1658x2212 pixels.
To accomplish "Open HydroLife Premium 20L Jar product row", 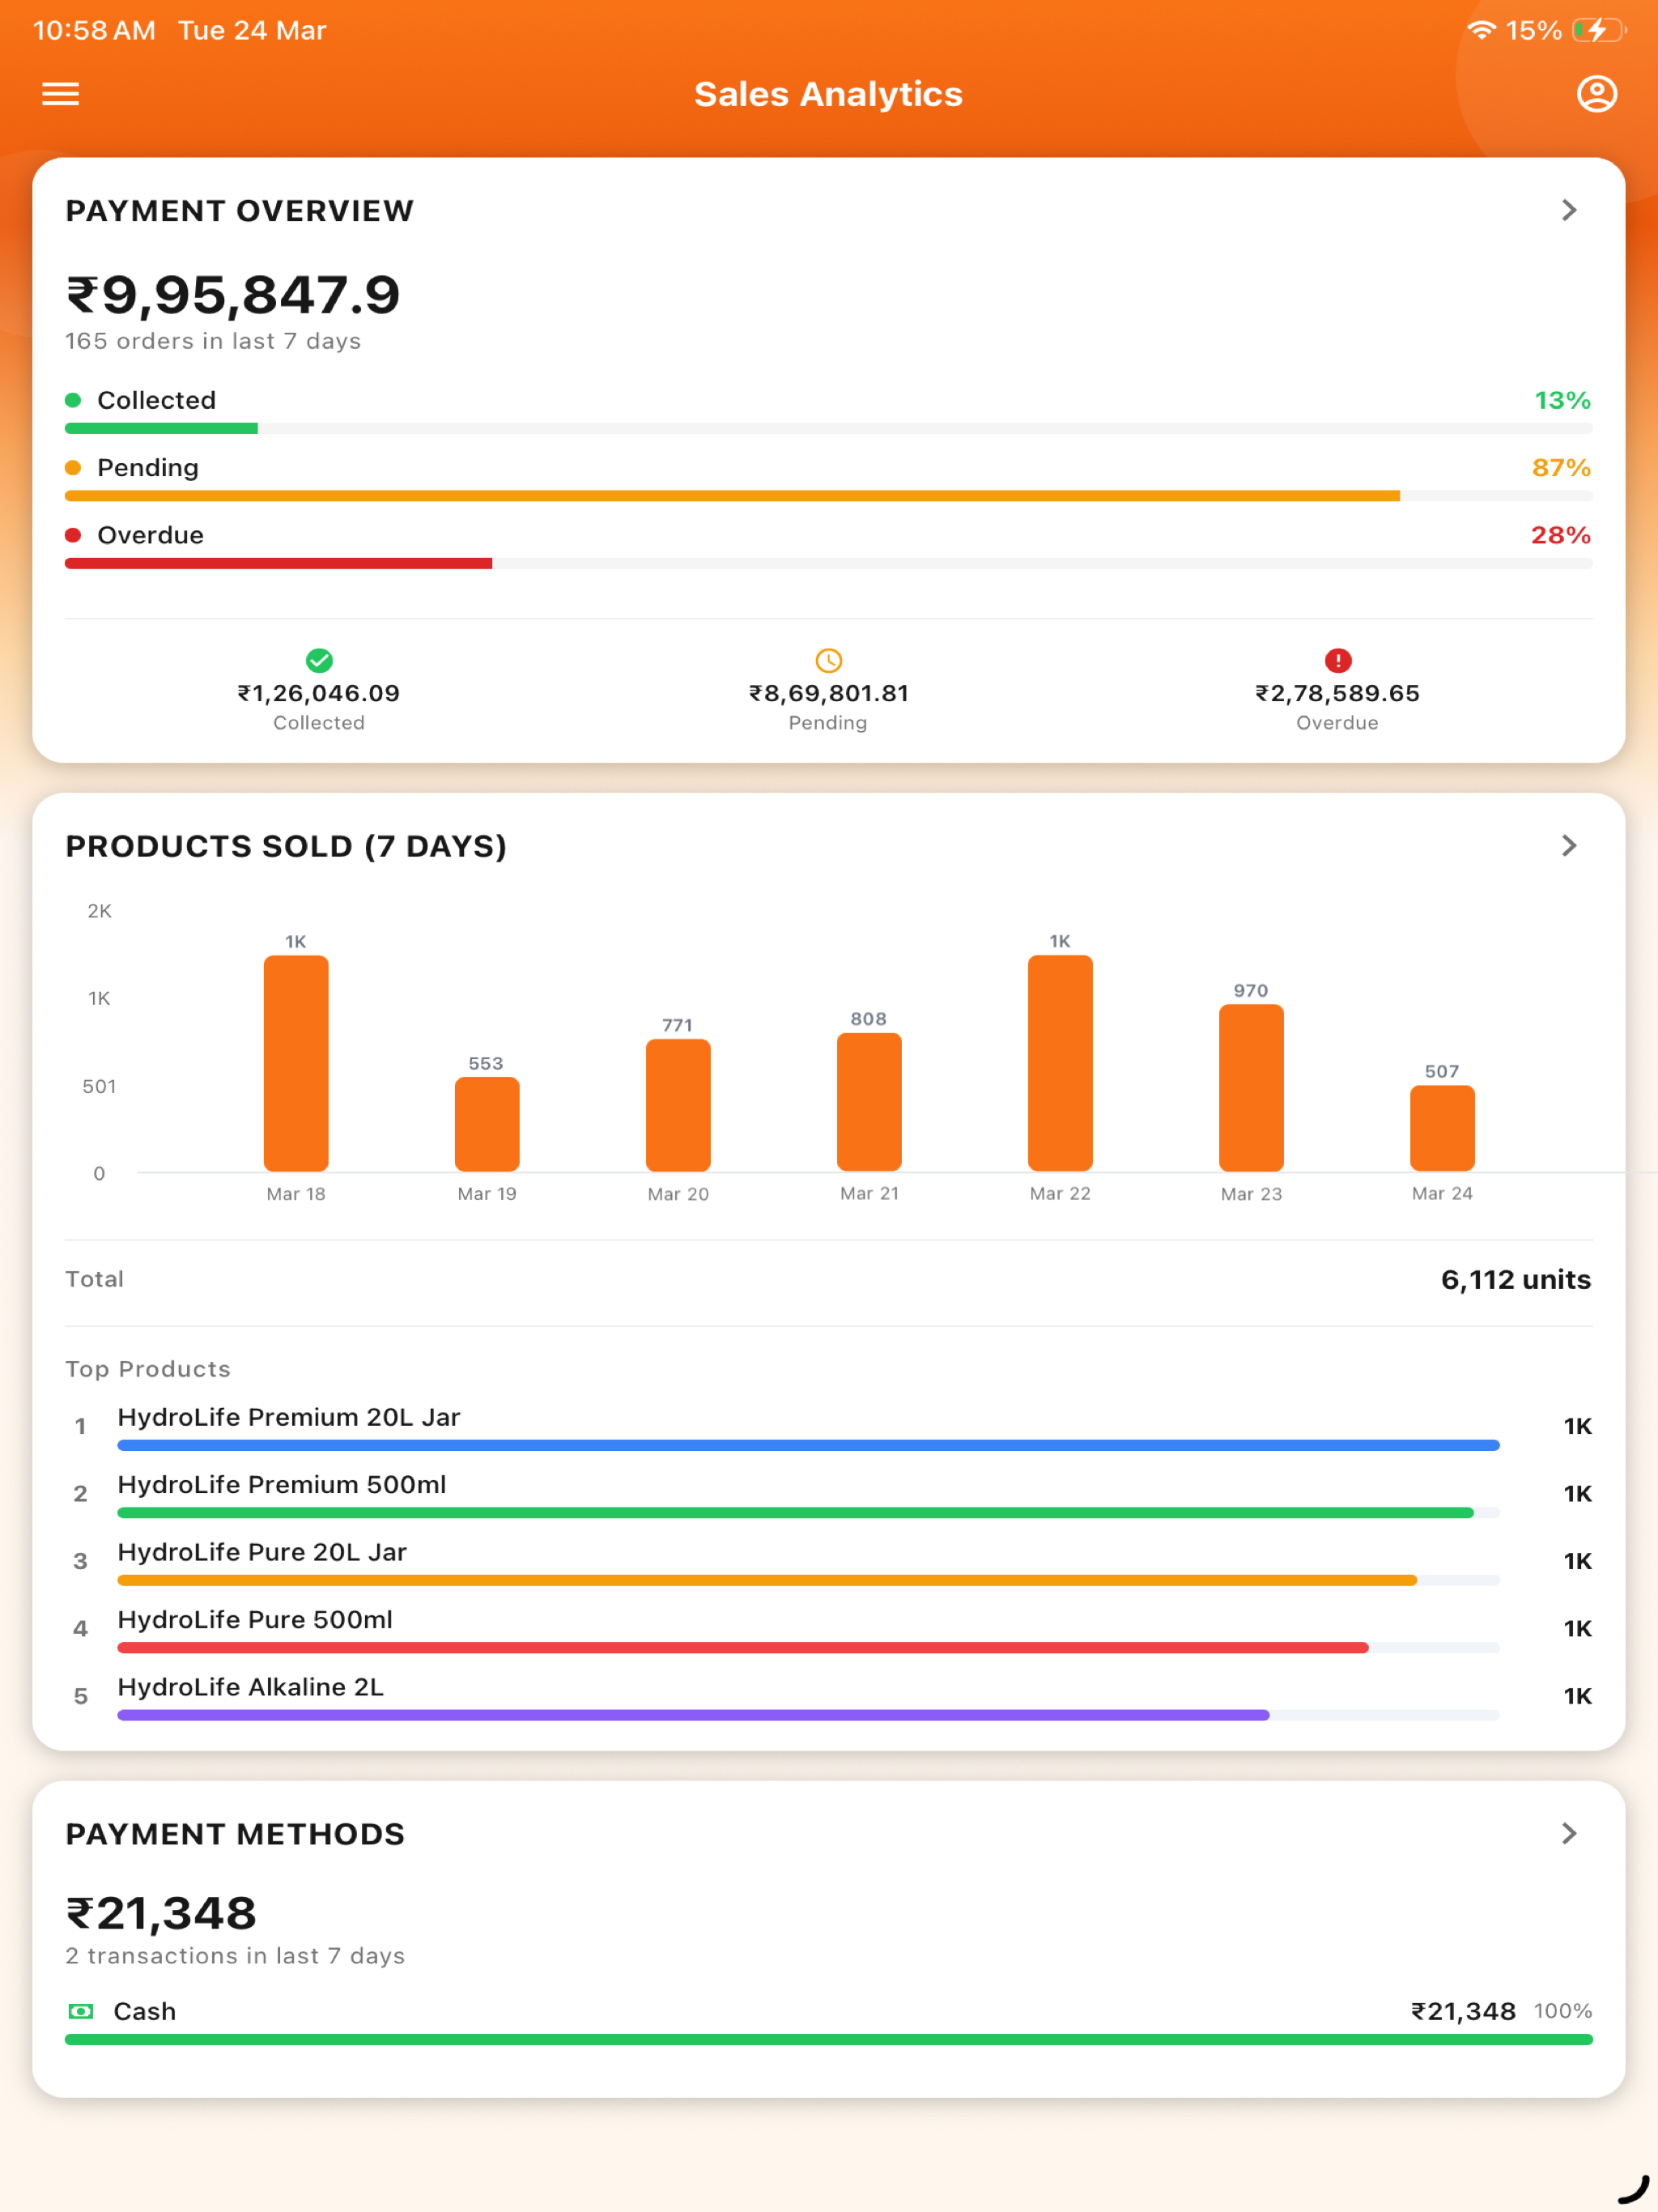I will click(828, 1427).
